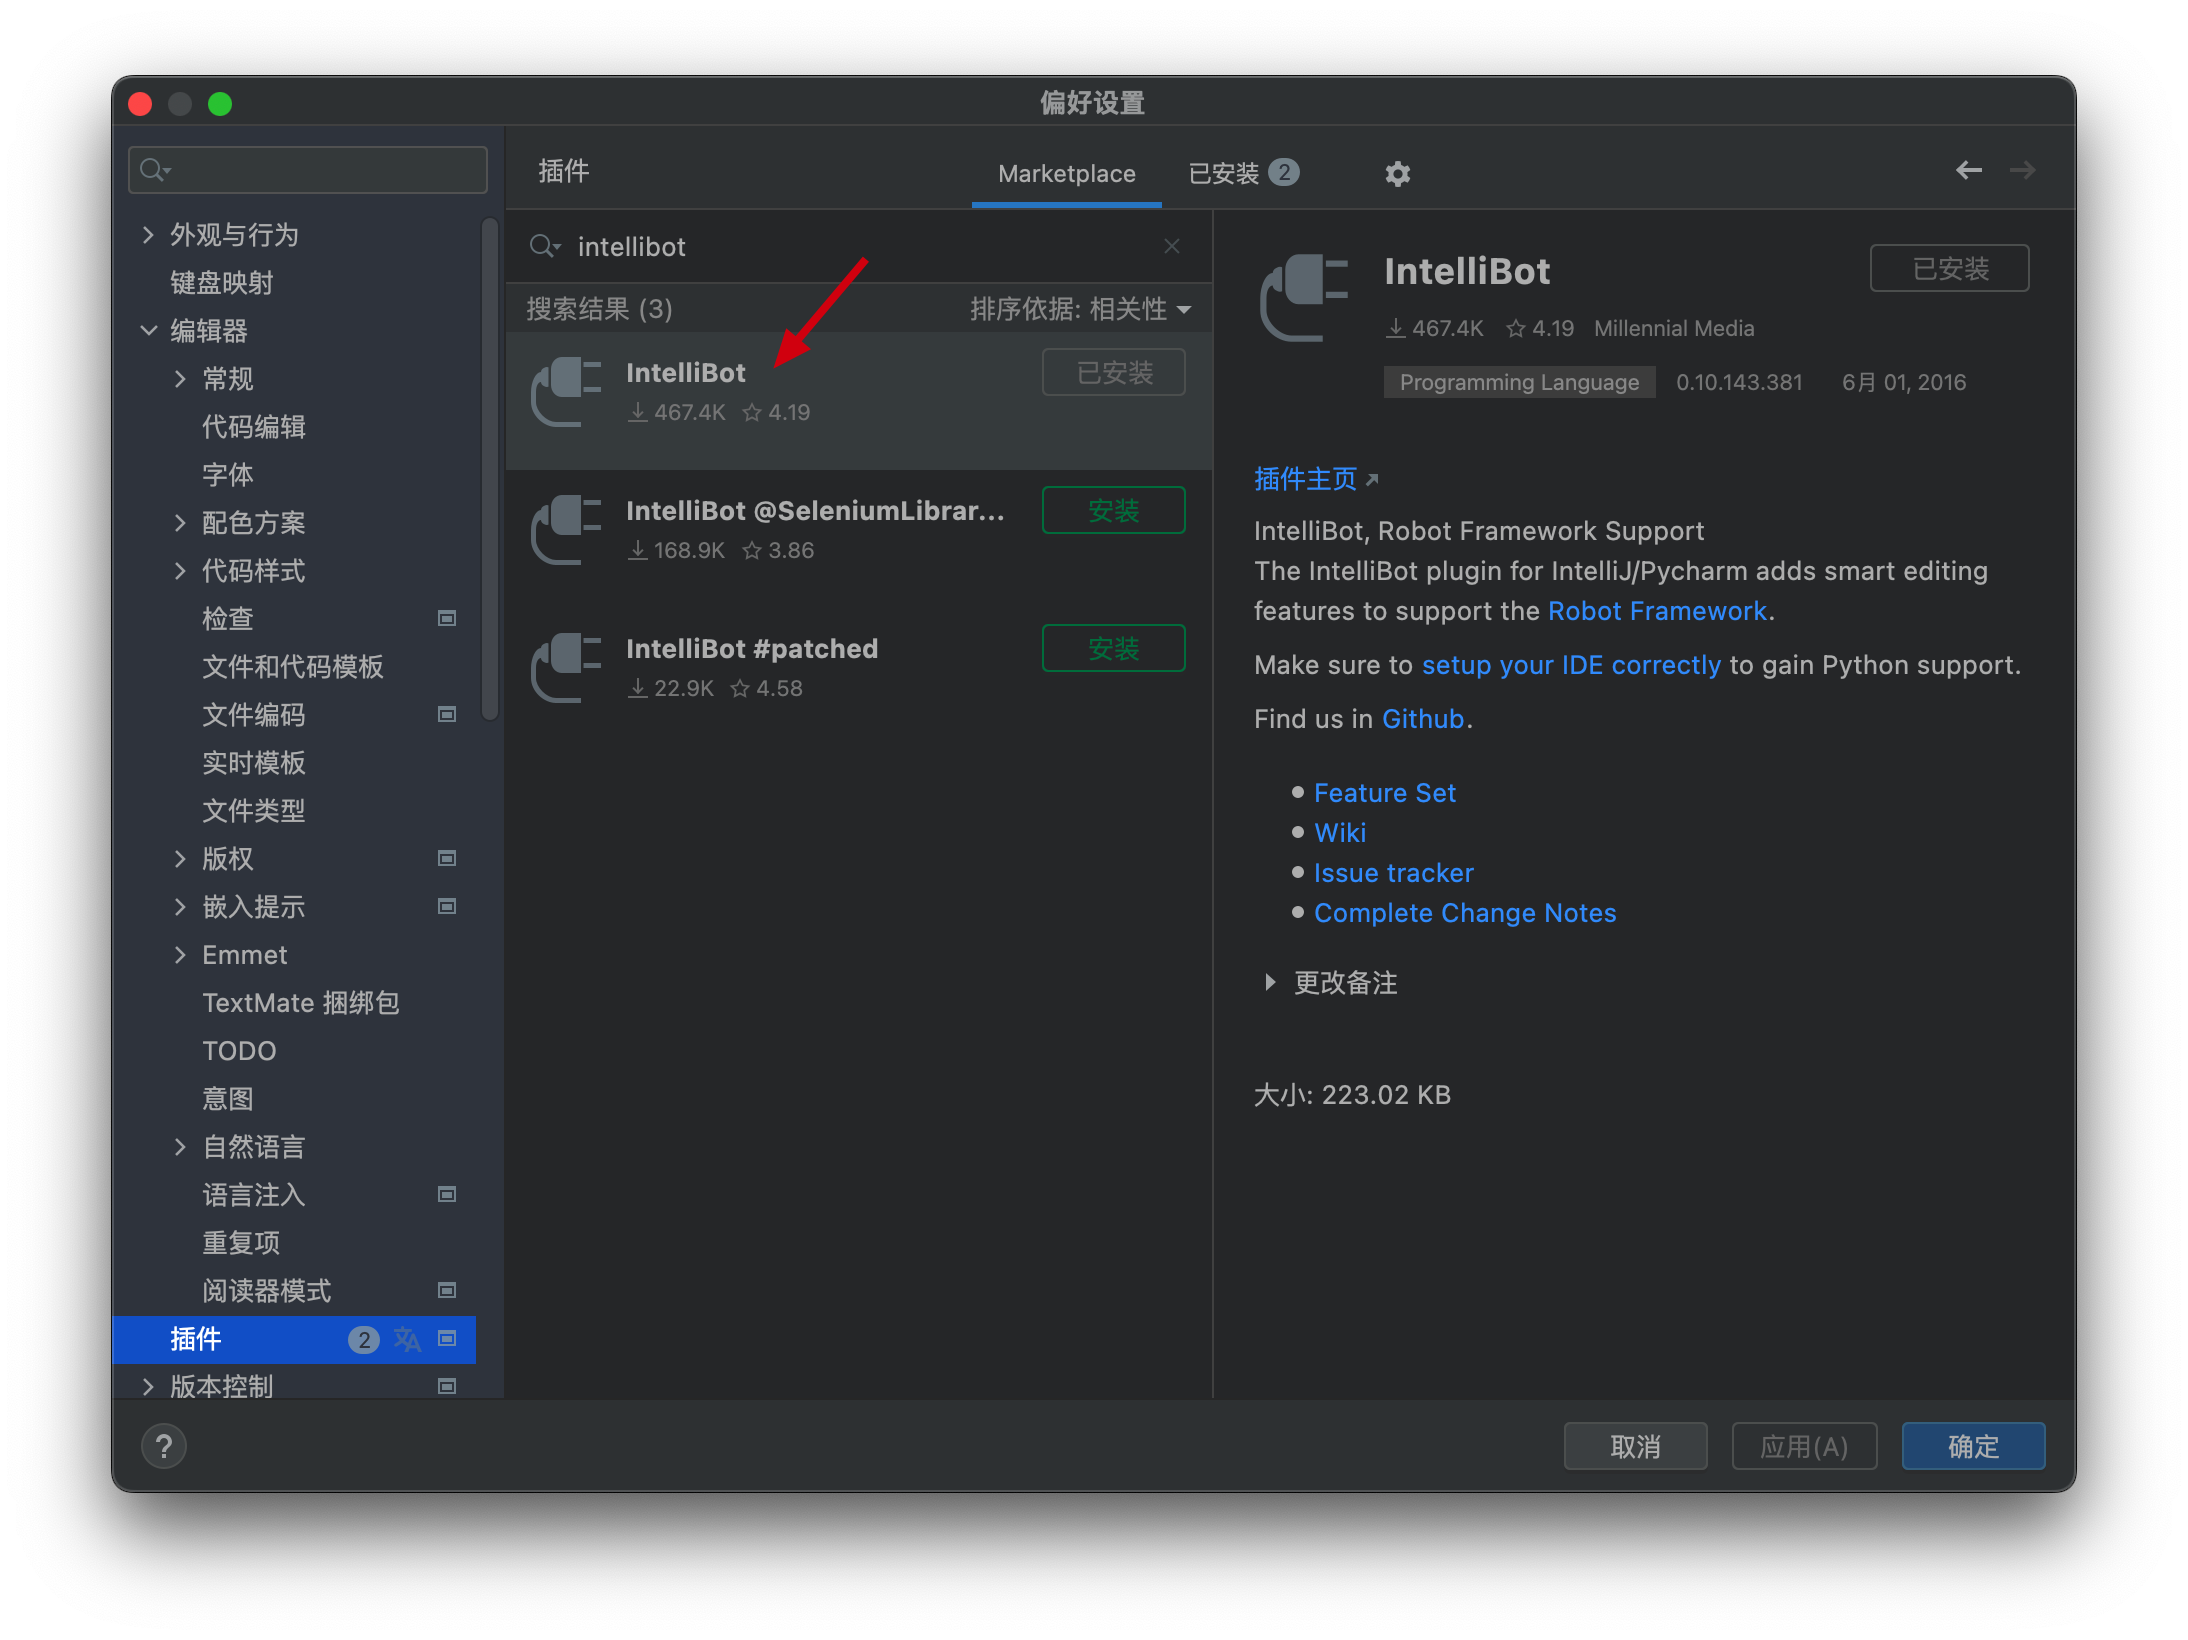Select the Marketplace tab

[1066, 173]
